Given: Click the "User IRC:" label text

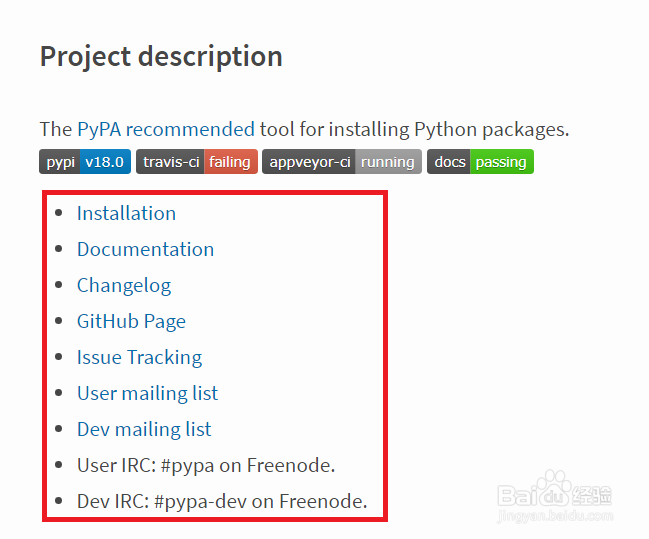Looking at the screenshot, I should (113, 465).
